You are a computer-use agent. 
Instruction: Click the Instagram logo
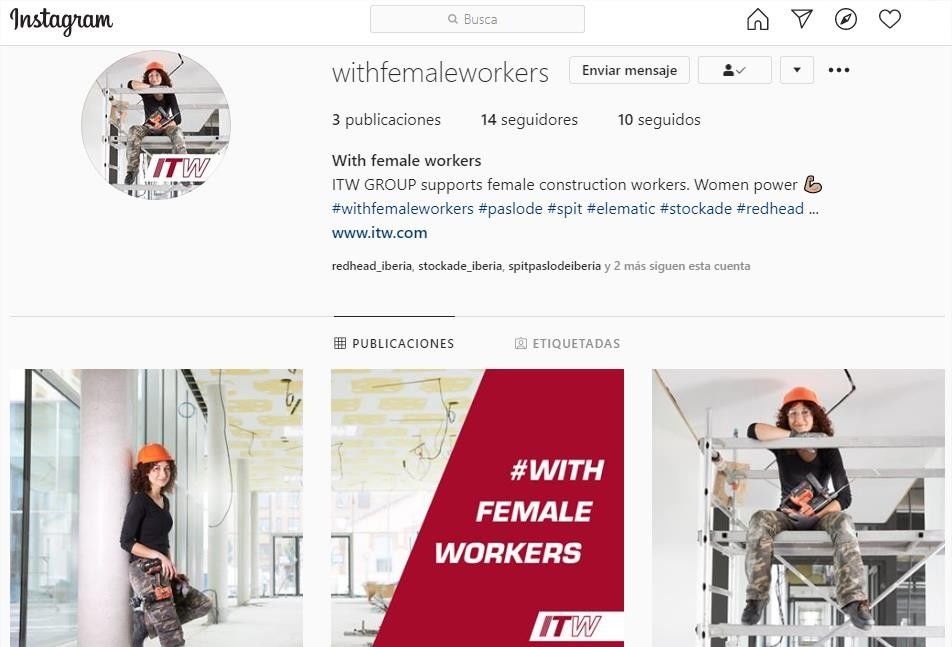point(61,21)
